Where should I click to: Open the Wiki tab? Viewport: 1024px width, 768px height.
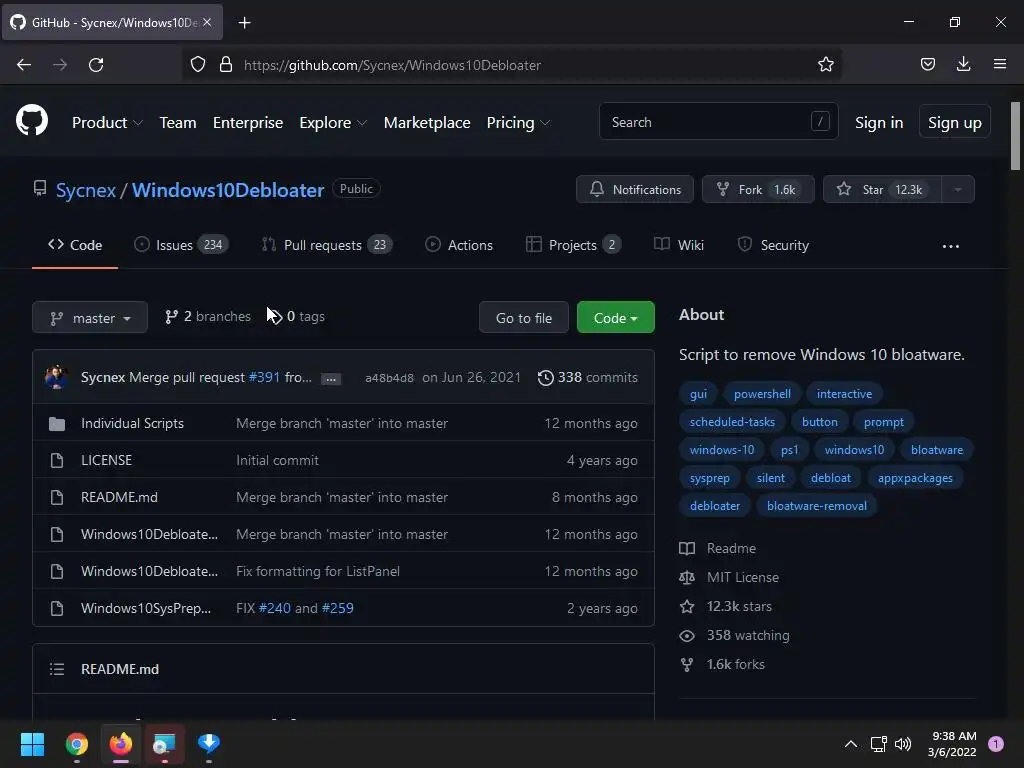tap(679, 245)
